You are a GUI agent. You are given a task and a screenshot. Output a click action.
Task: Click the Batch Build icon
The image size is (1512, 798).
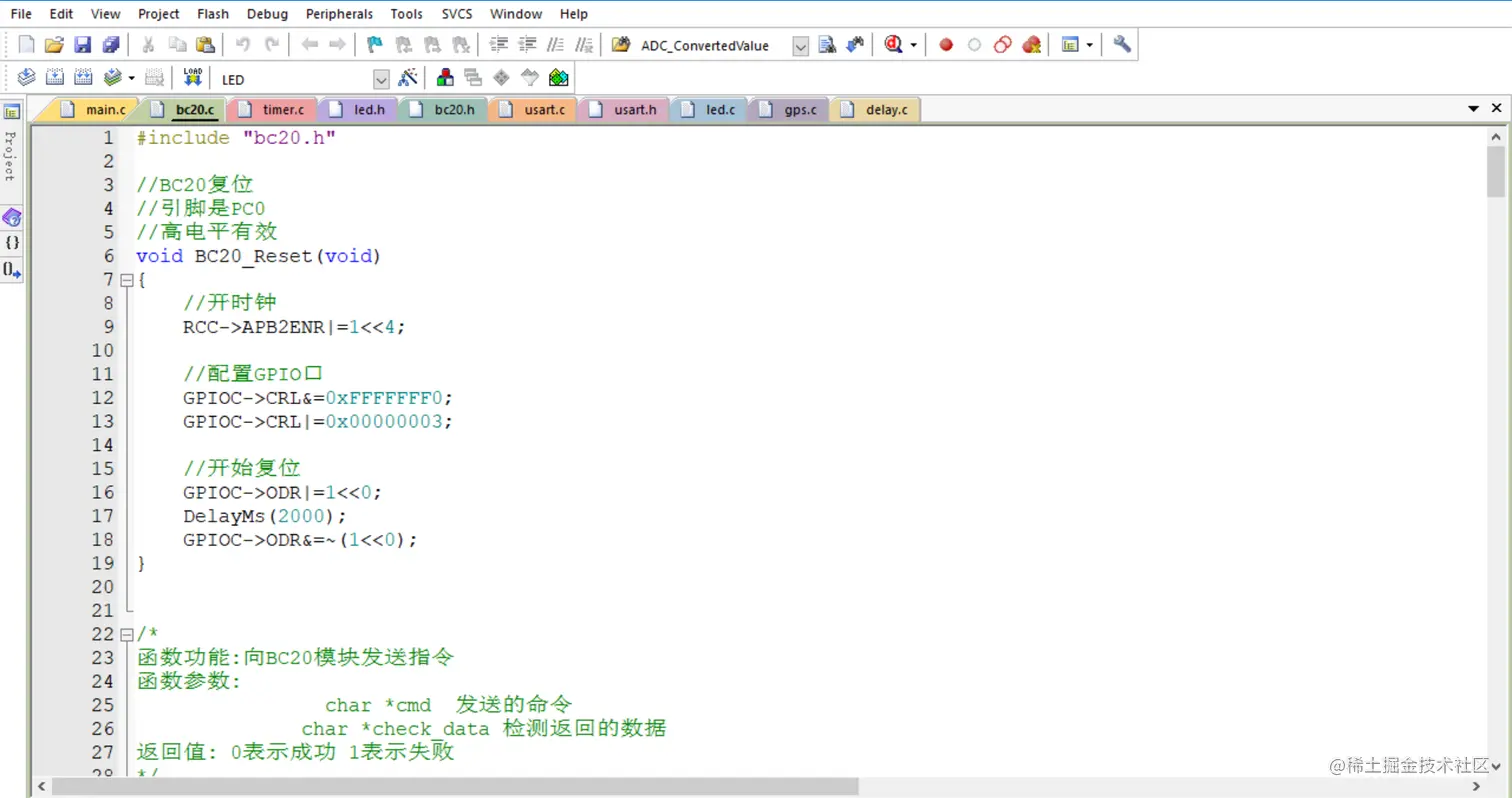(113, 78)
